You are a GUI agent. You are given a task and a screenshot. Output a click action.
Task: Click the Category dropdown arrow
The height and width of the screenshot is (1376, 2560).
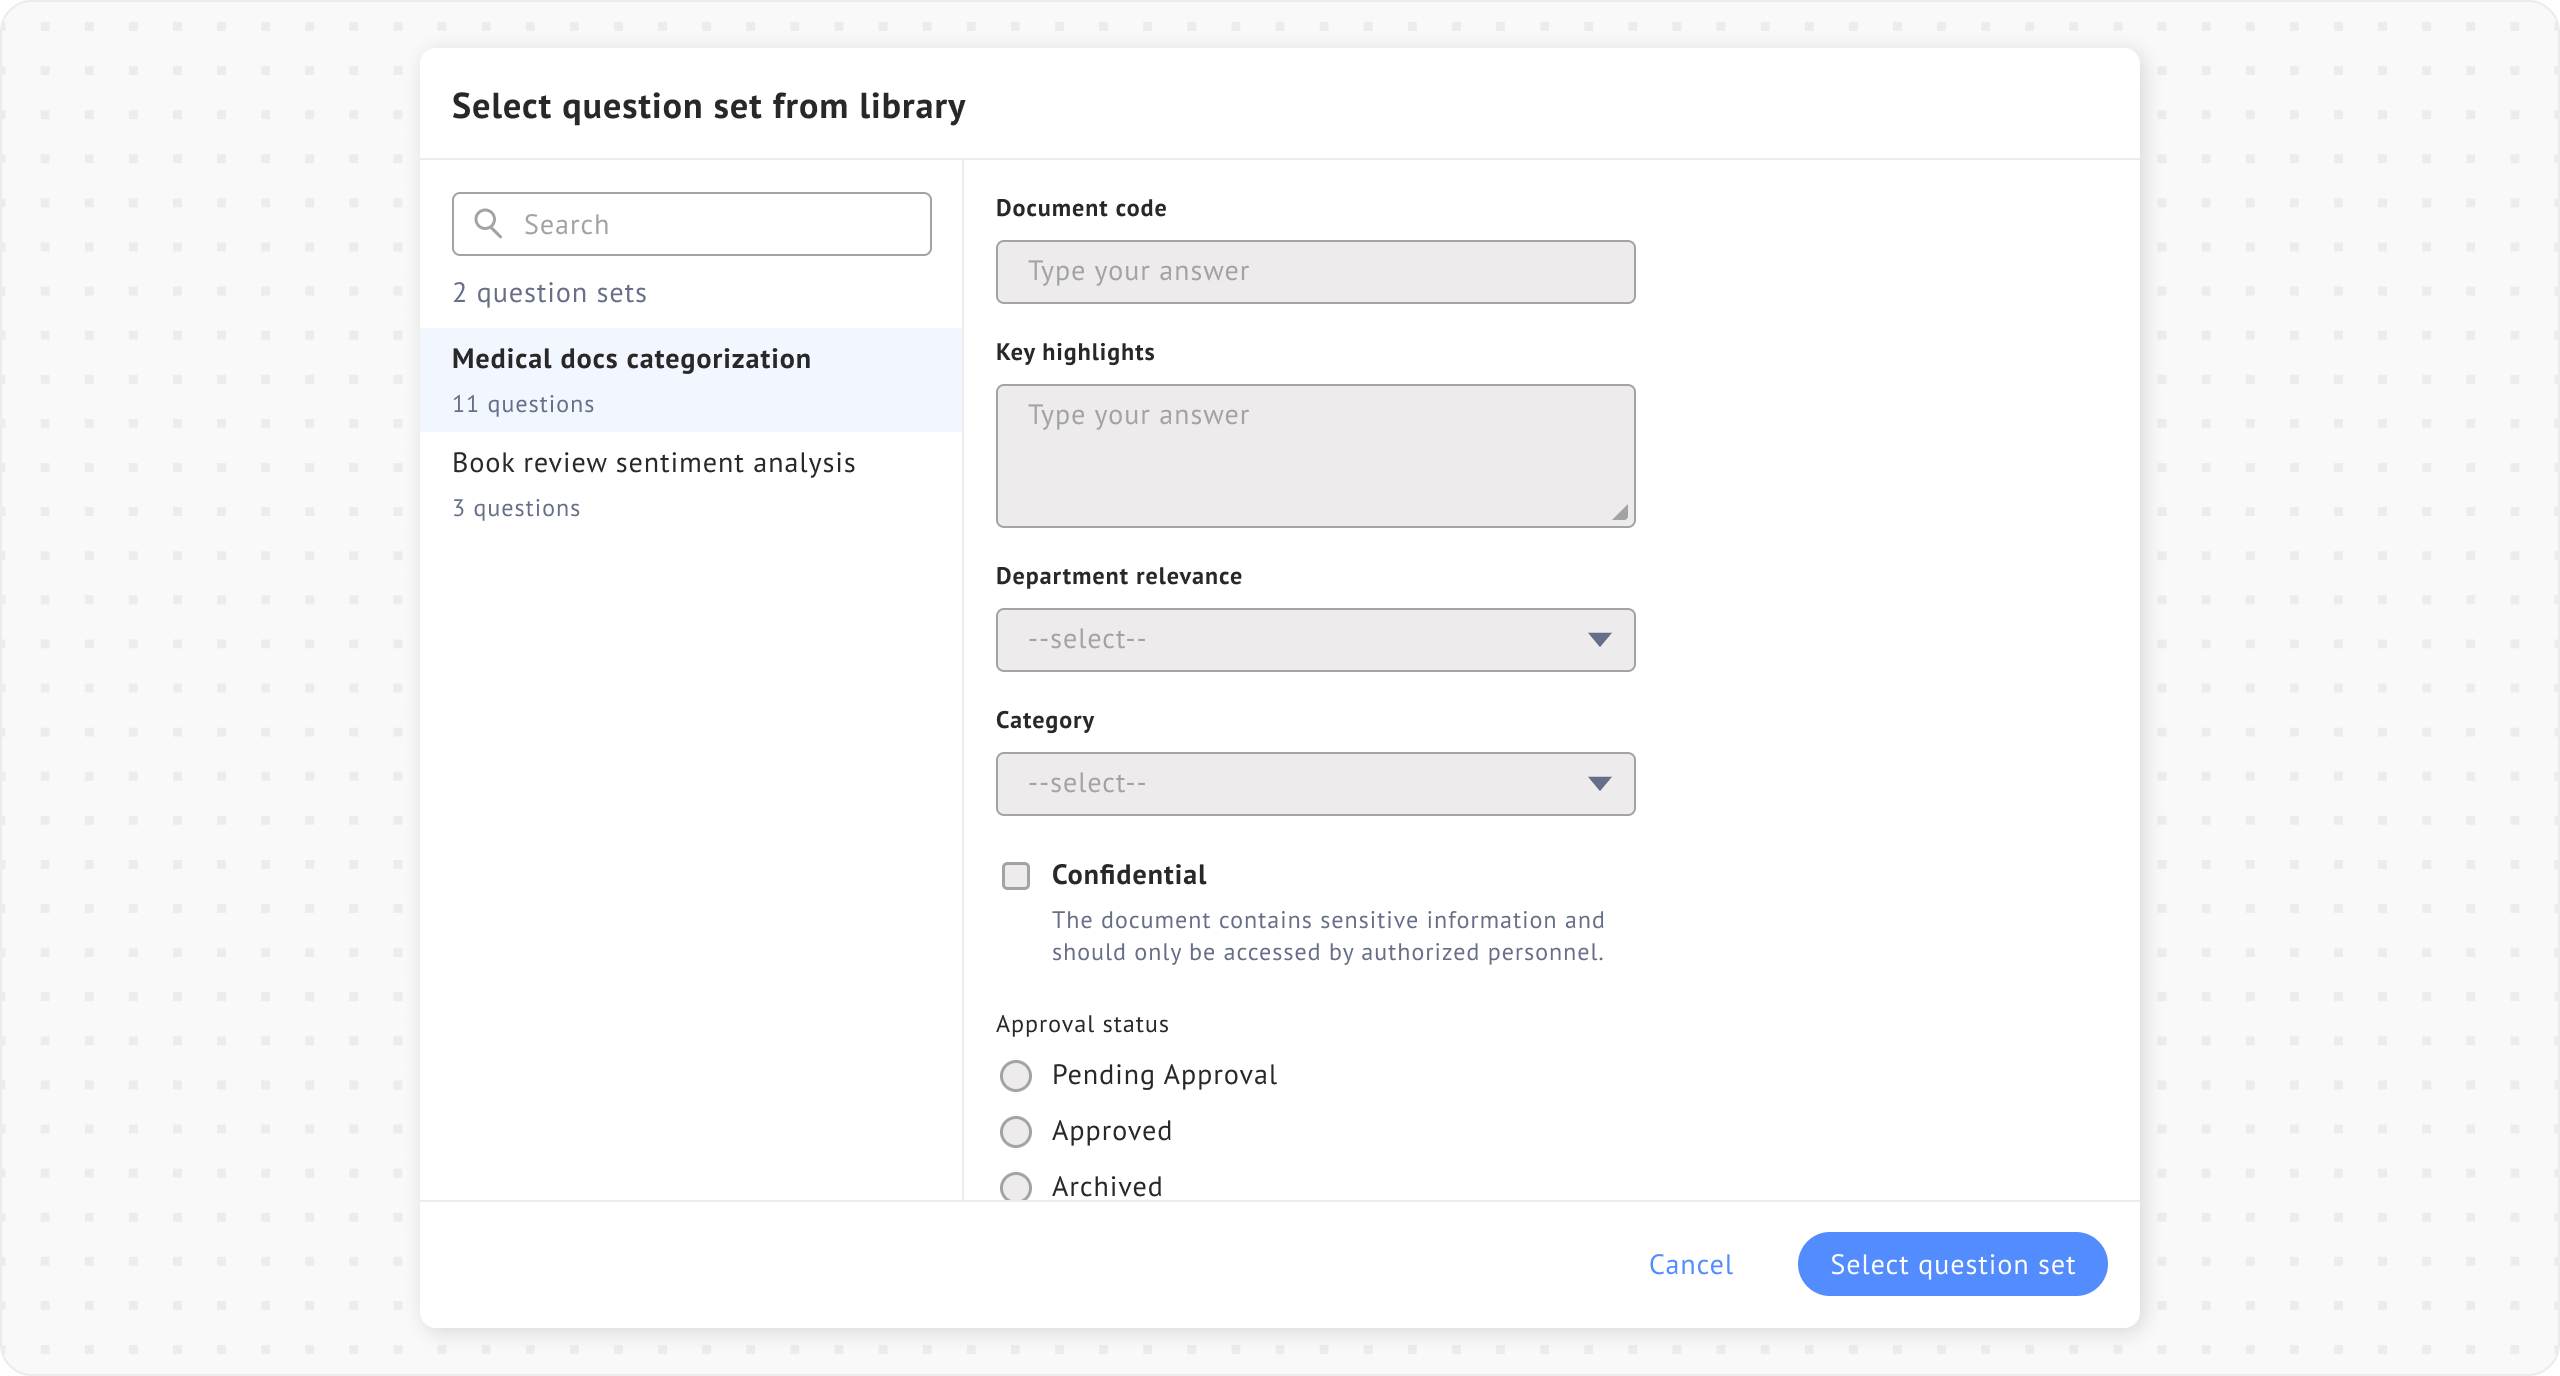point(1599,784)
